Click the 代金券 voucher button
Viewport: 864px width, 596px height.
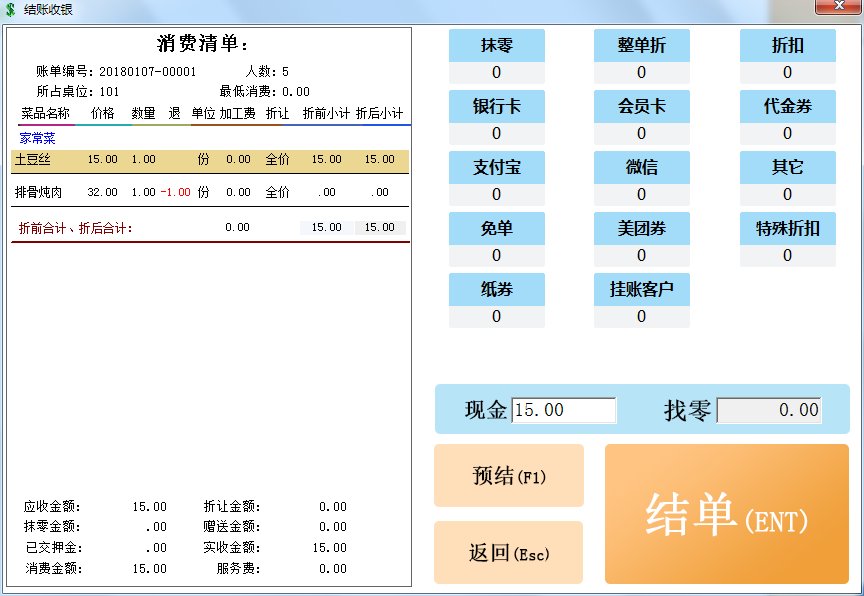pos(787,107)
